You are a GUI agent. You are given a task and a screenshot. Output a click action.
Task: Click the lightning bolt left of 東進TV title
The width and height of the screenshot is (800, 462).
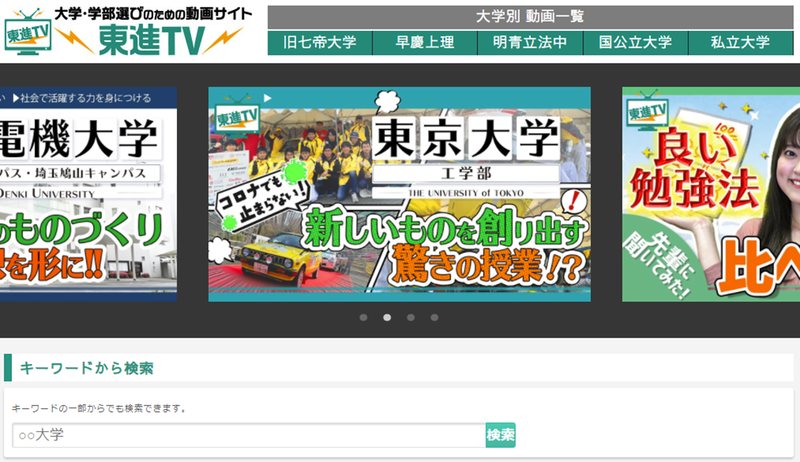(77, 39)
